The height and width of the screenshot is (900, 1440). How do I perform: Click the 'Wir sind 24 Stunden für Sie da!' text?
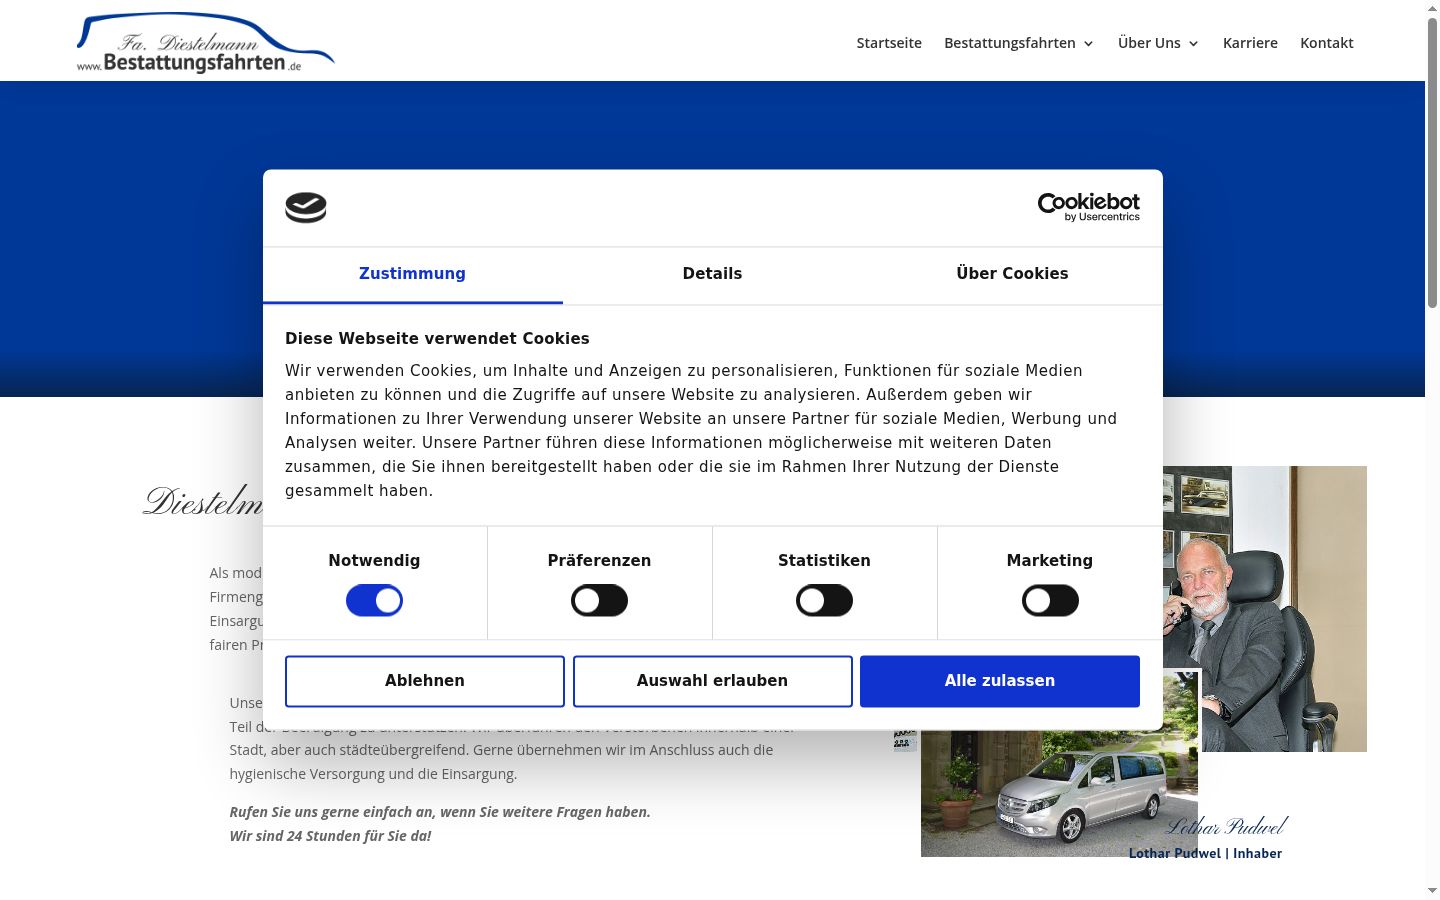click(x=330, y=836)
